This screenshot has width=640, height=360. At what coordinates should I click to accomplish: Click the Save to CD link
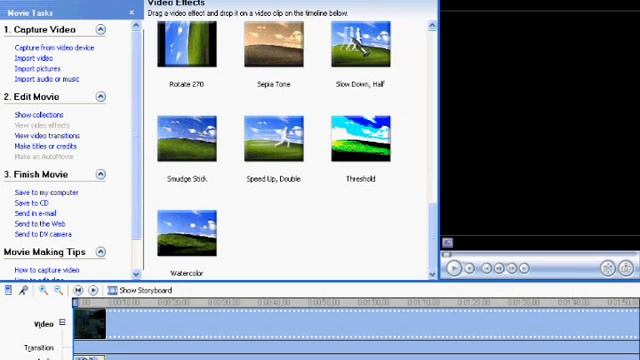31,203
